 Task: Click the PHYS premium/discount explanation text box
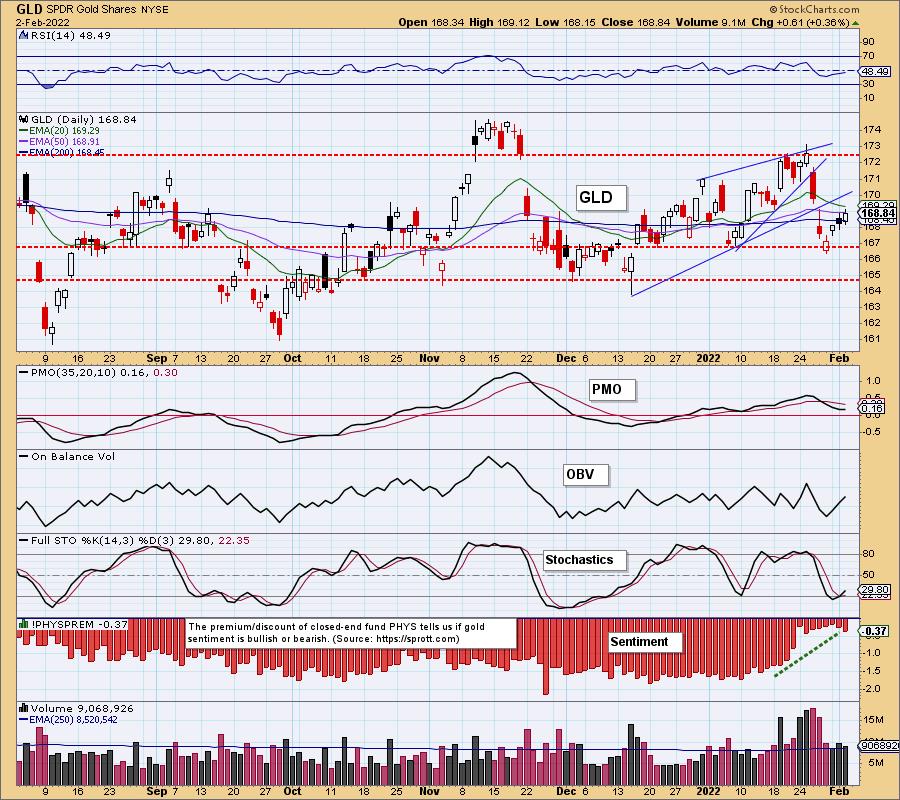click(351, 632)
